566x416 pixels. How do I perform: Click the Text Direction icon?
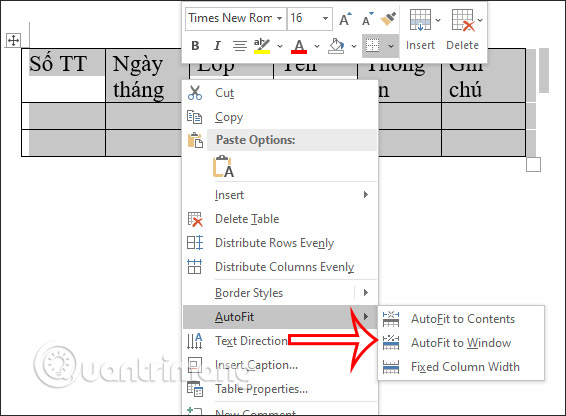195,341
